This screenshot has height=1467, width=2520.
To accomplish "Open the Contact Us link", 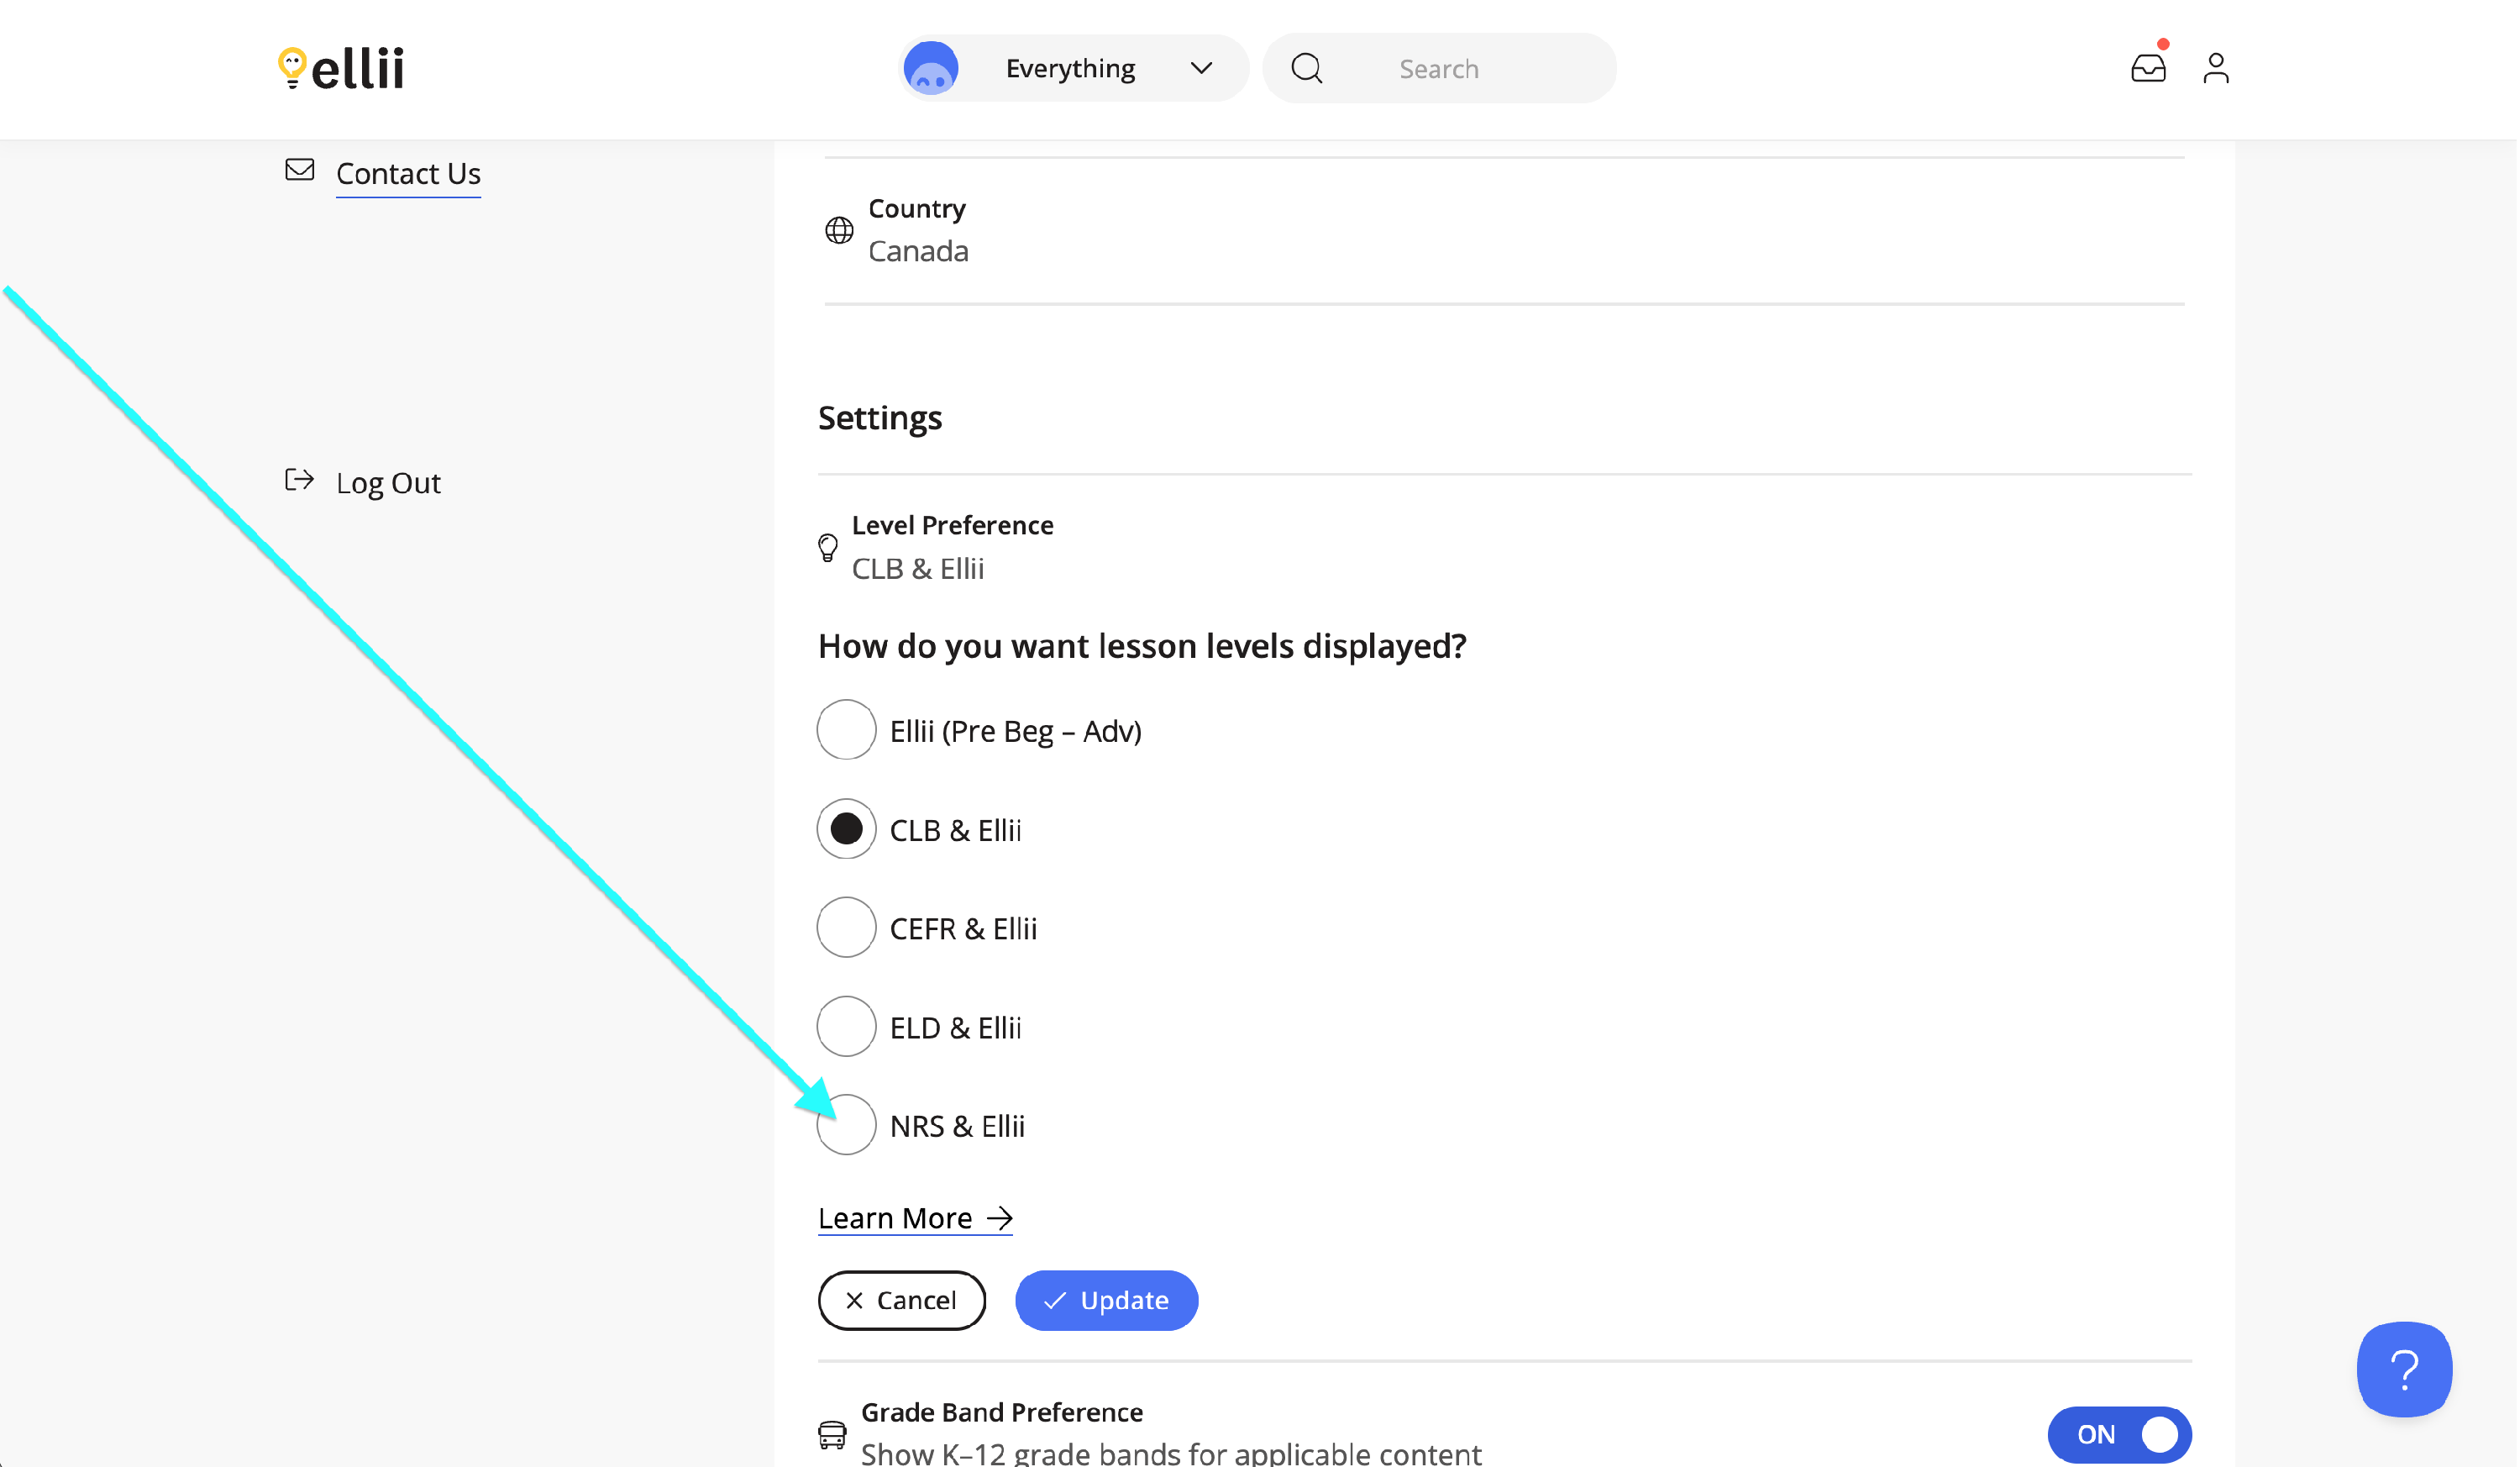I will (x=408, y=174).
